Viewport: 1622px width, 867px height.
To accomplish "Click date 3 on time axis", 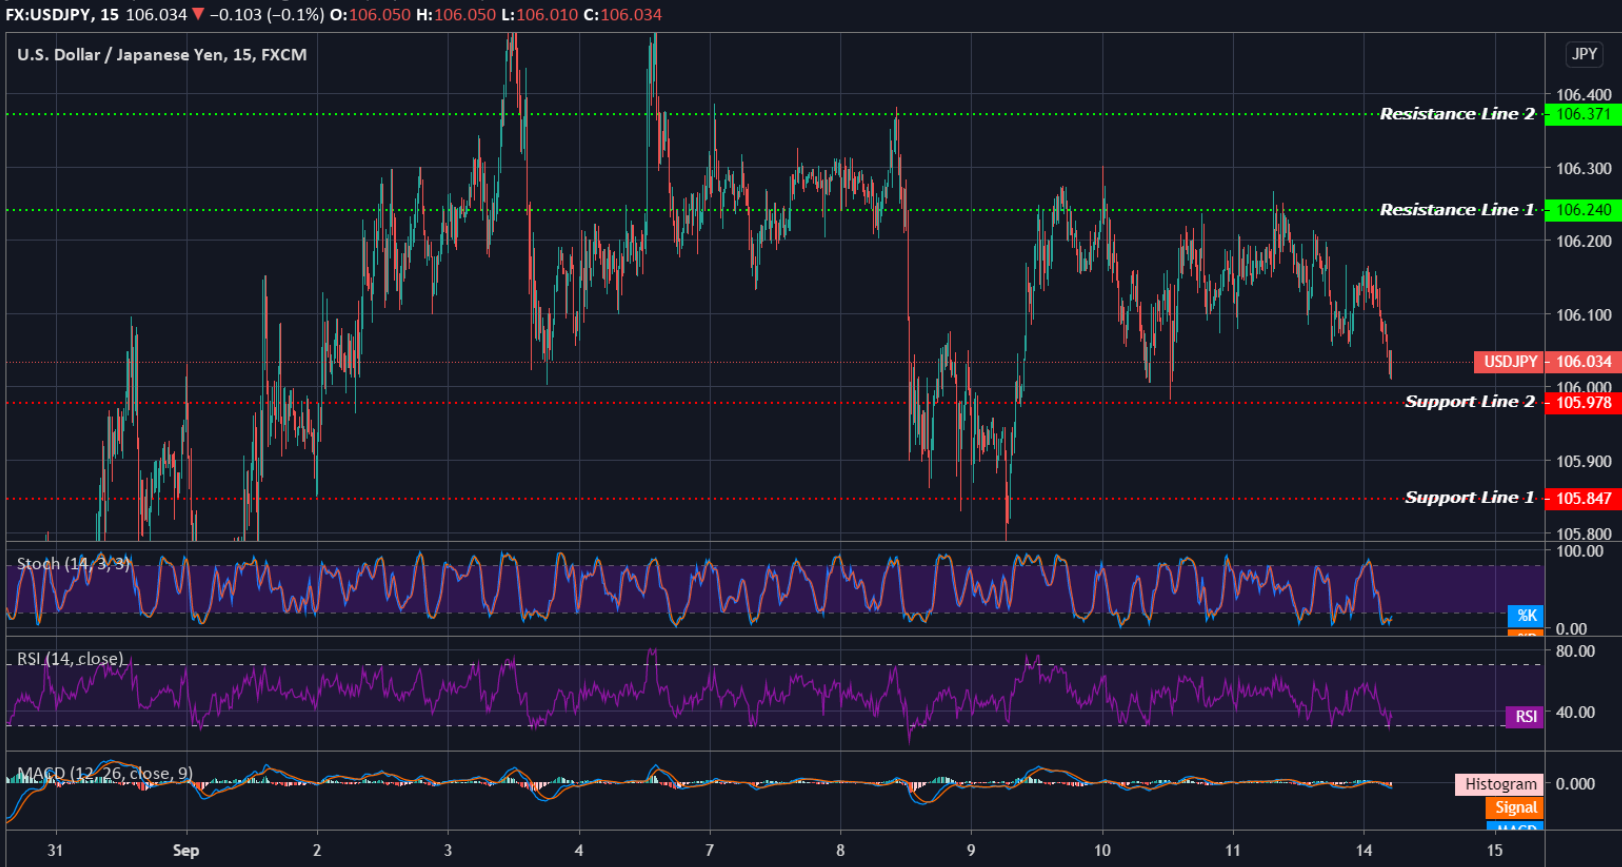I will tap(448, 850).
